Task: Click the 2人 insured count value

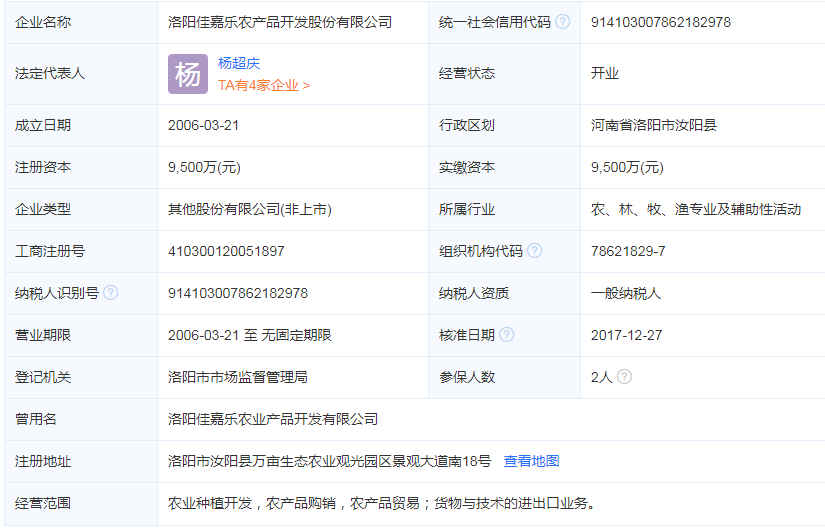Action: [601, 377]
